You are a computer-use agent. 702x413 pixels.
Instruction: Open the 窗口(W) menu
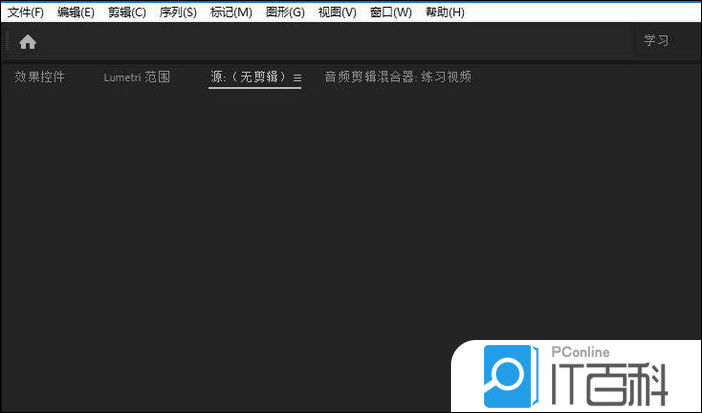pyautogui.click(x=391, y=12)
